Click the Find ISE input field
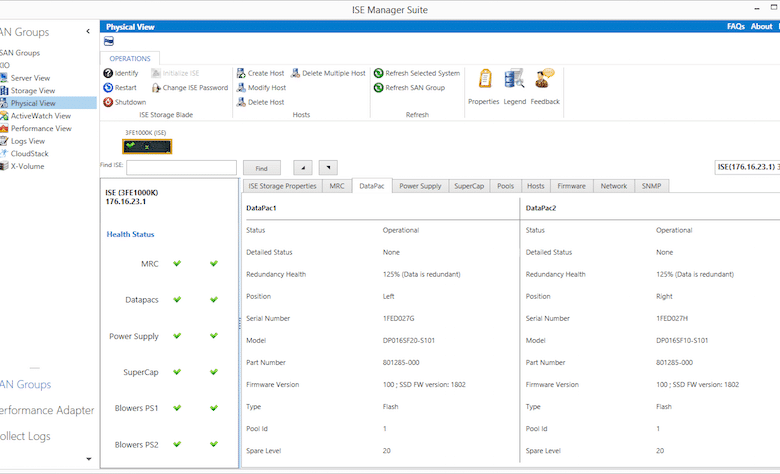The height and width of the screenshot is (474, 780). (x=182, y=168)
